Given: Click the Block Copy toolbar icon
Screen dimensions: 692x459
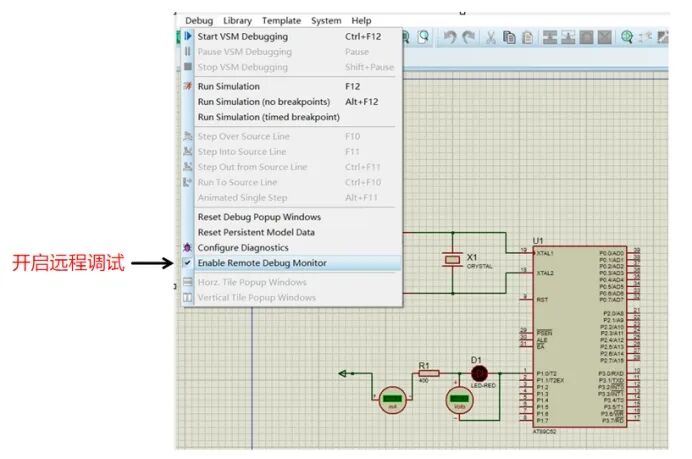Looking at the screenshot, I should (x=550, y=38).
